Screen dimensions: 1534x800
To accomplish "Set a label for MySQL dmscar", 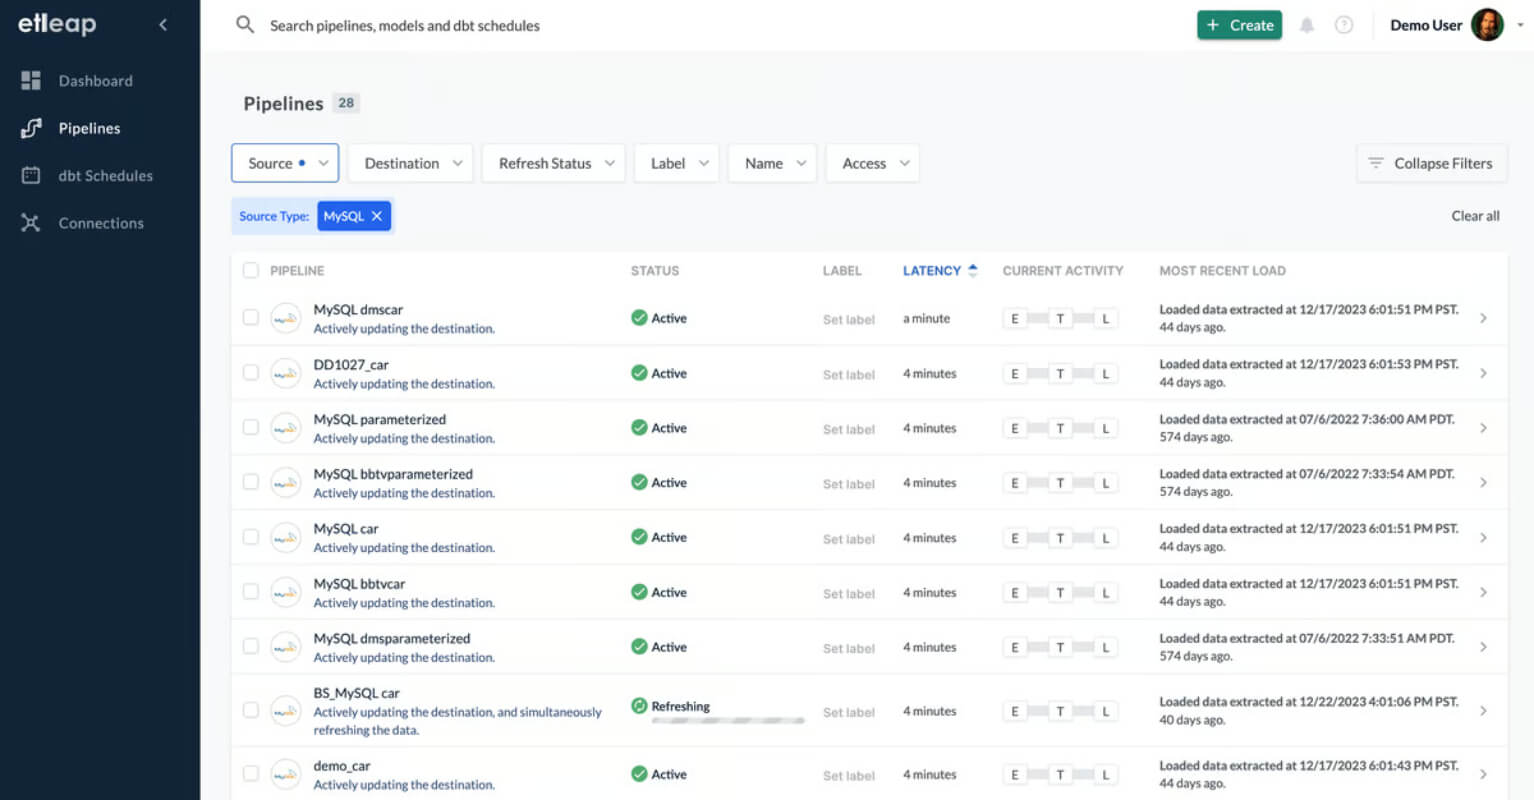I will point(849,320).
